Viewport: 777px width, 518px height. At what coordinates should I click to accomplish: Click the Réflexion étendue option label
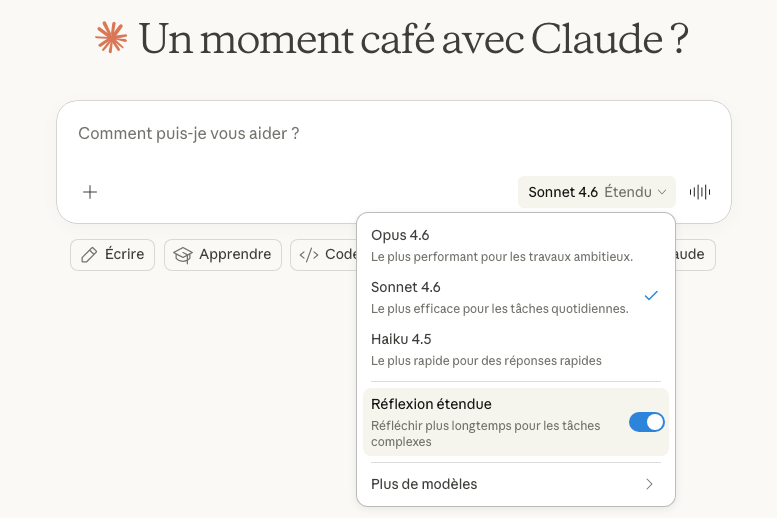click(x=431, y=404)
